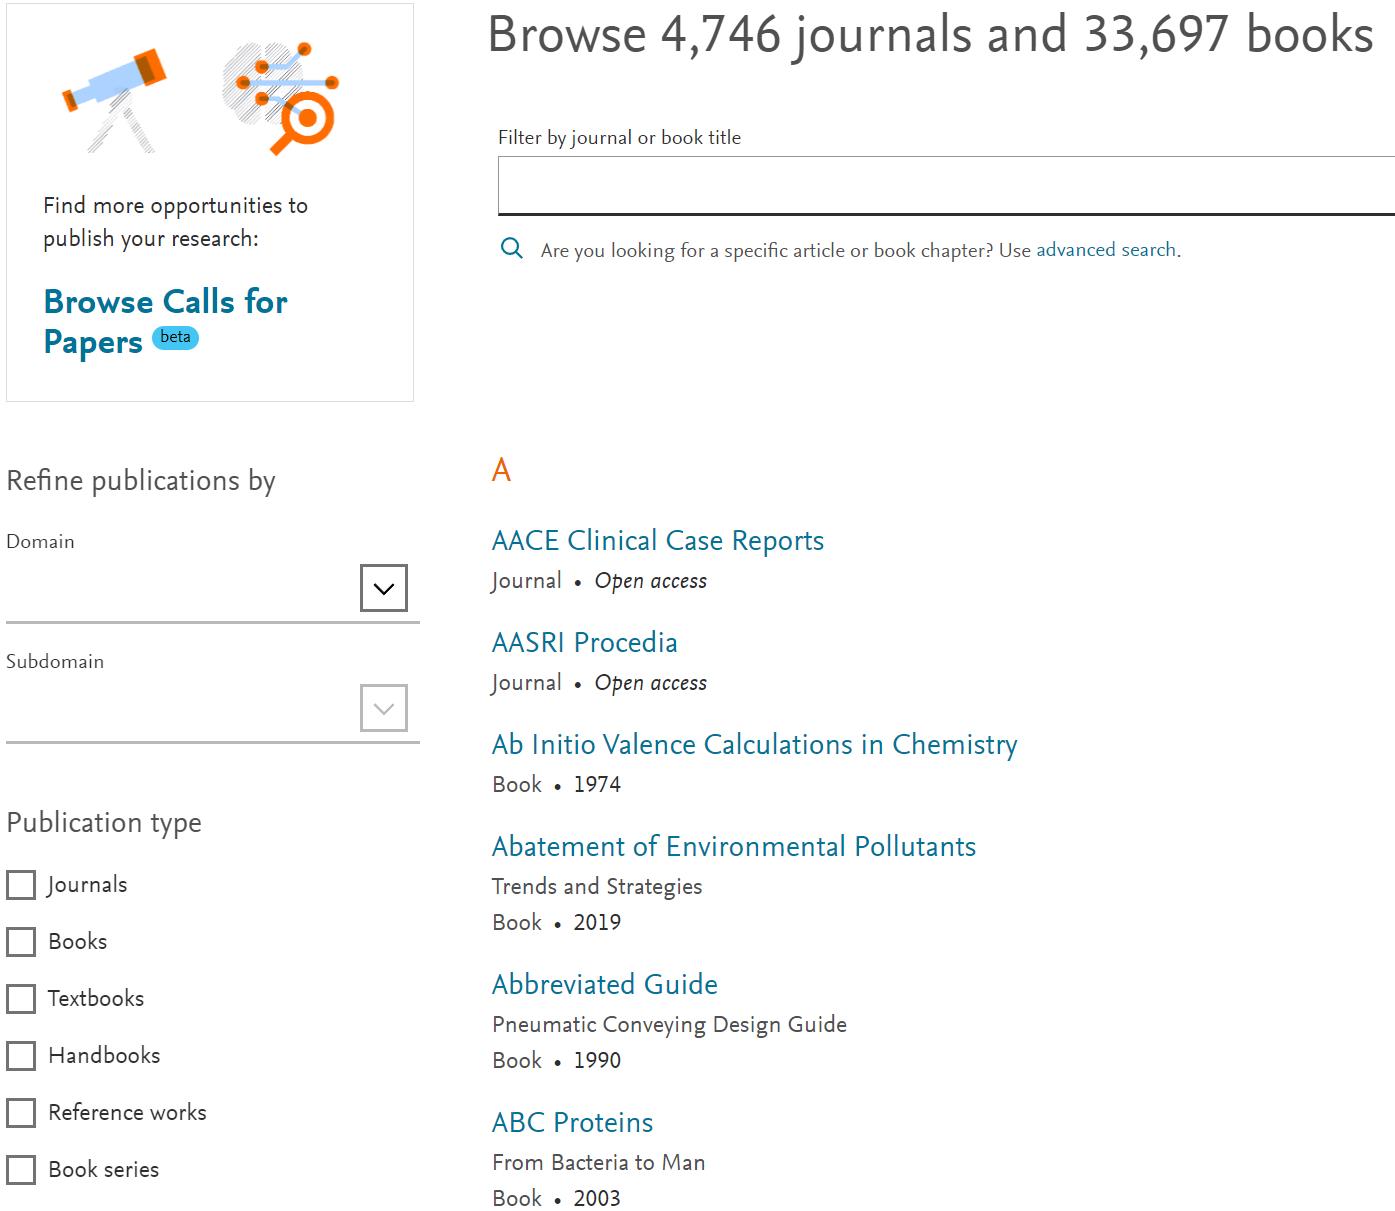Enable the Journals checkbox
The height and width of the screenshot is (1211, 1395).
pyautogui.click(x=21, y=885)
